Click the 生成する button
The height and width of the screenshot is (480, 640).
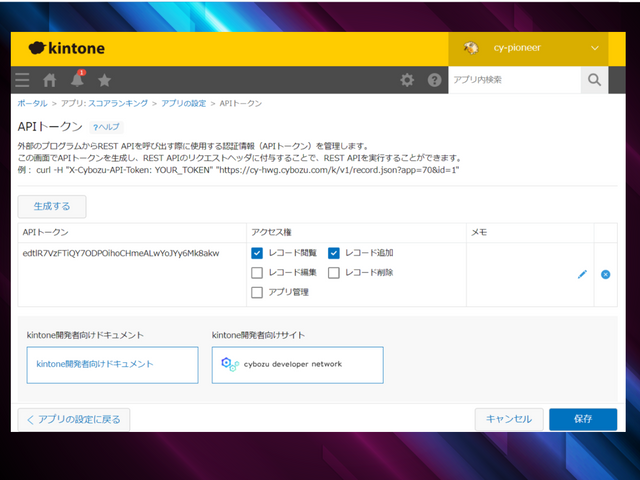(x=52, y=207)
